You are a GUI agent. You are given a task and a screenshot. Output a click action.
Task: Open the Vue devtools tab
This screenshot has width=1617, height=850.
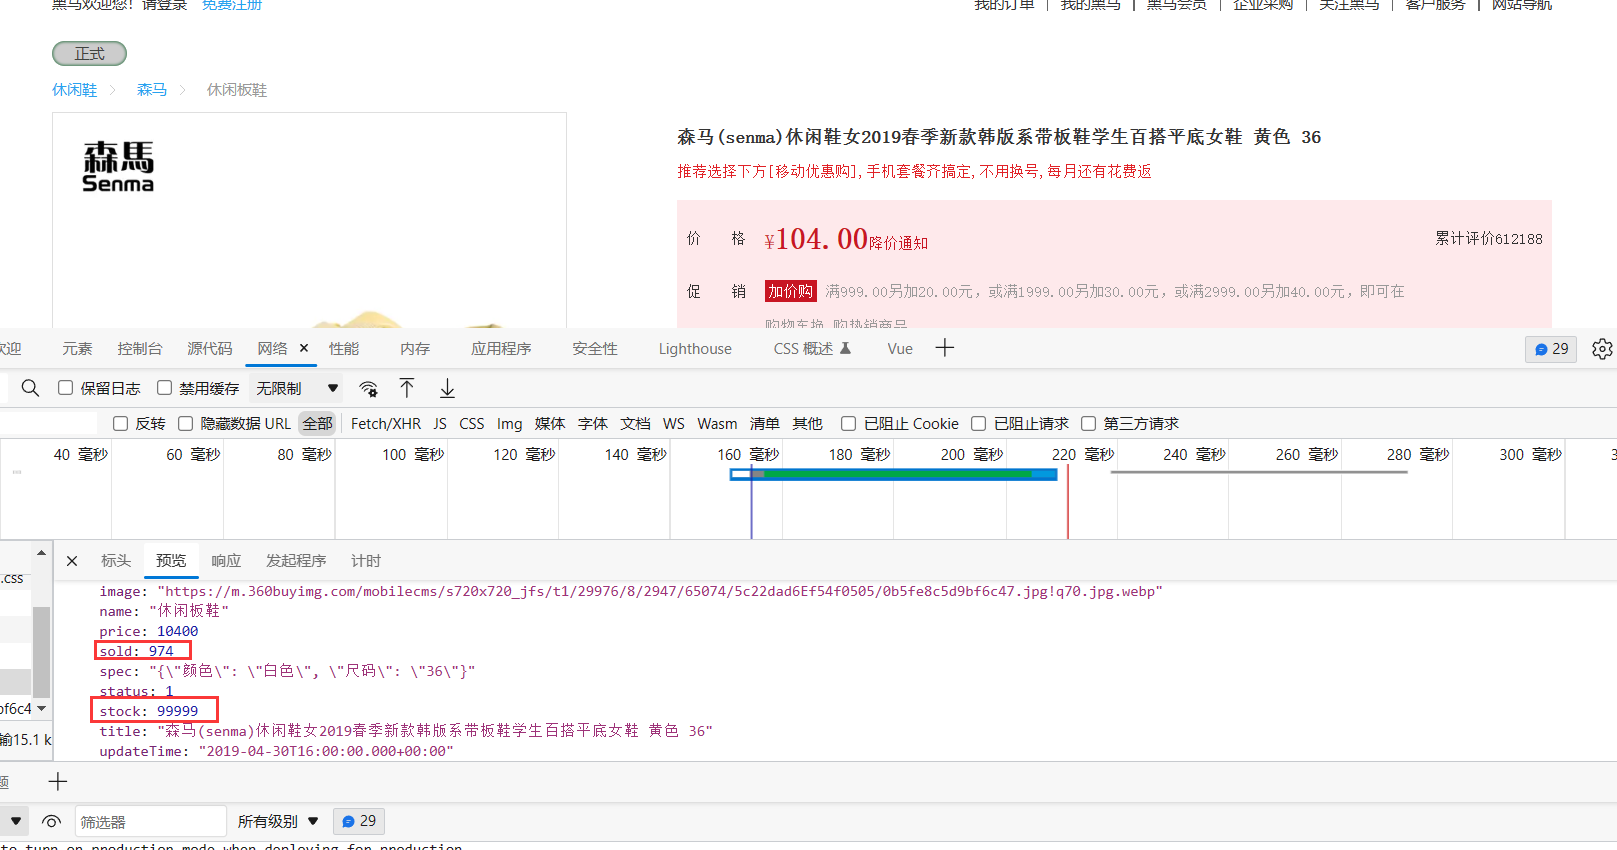[x=900, y=348]
